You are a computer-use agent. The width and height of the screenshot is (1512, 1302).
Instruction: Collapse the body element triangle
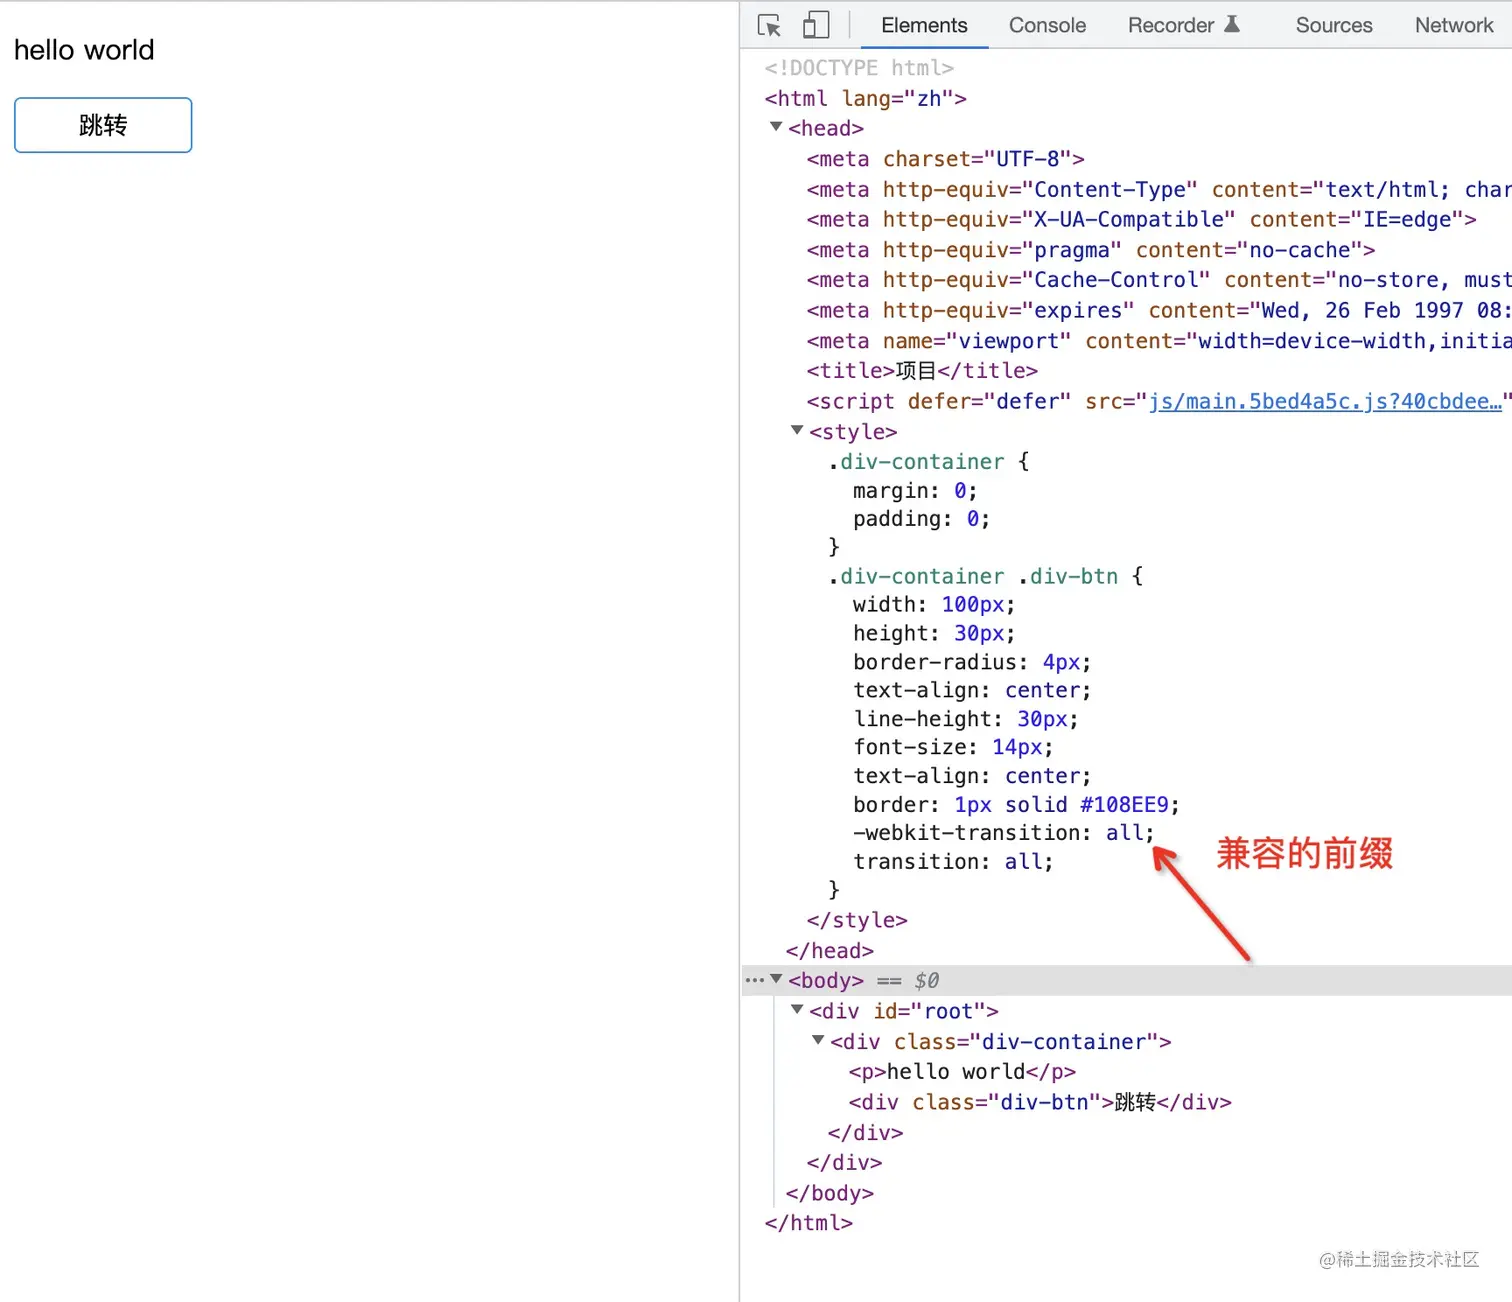pyautogui.click(x=776, y=979)
